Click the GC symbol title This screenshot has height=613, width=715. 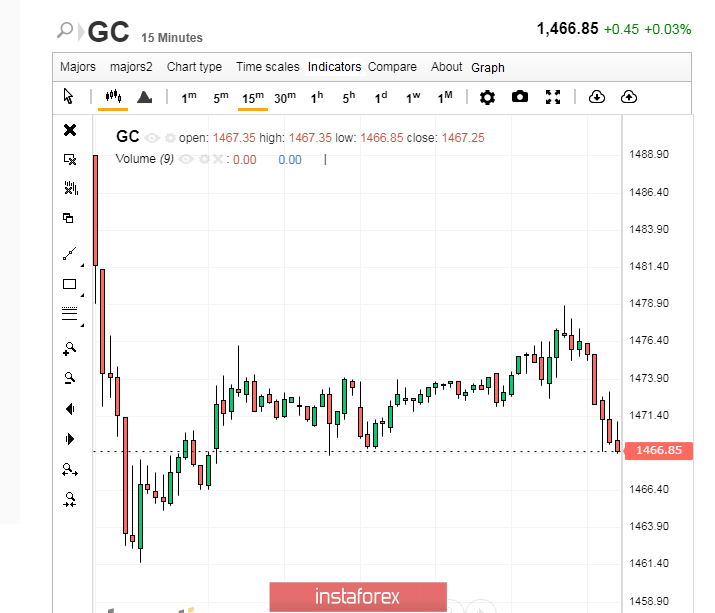point(109,32)
